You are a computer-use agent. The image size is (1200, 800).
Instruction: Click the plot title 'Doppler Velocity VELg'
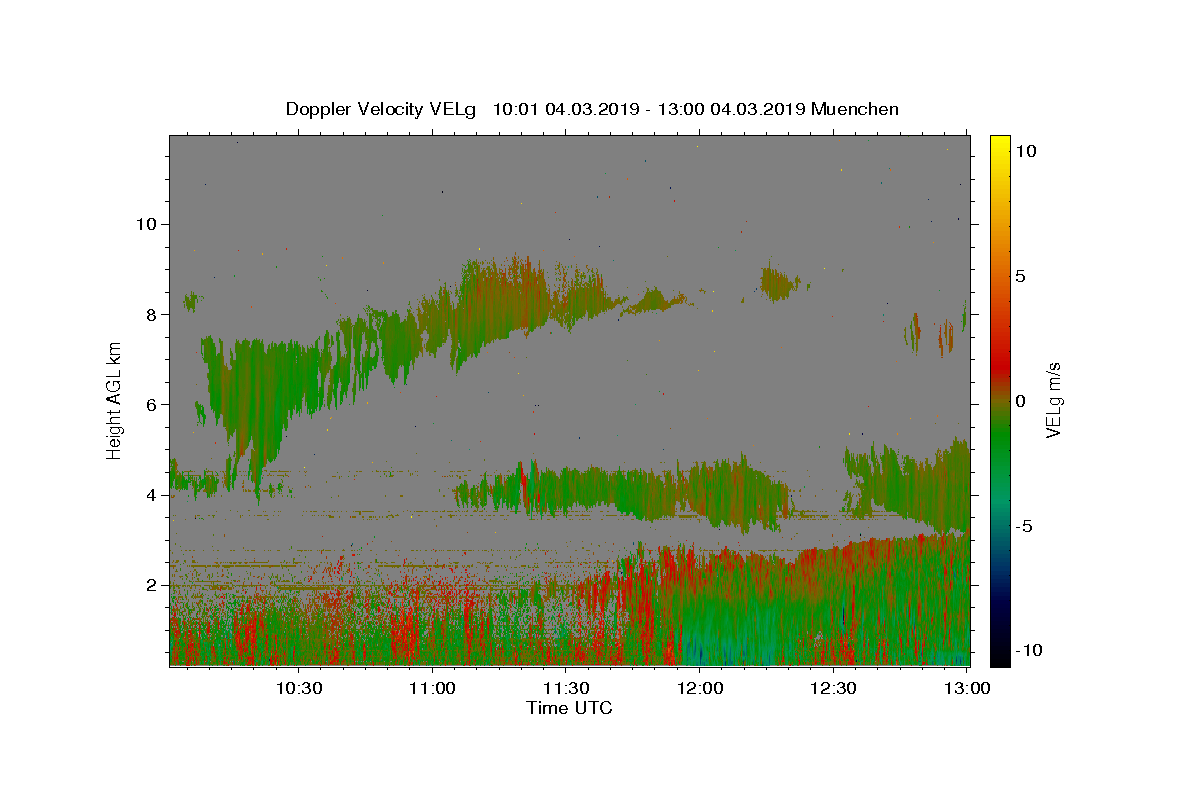click(x=383, y=109)
